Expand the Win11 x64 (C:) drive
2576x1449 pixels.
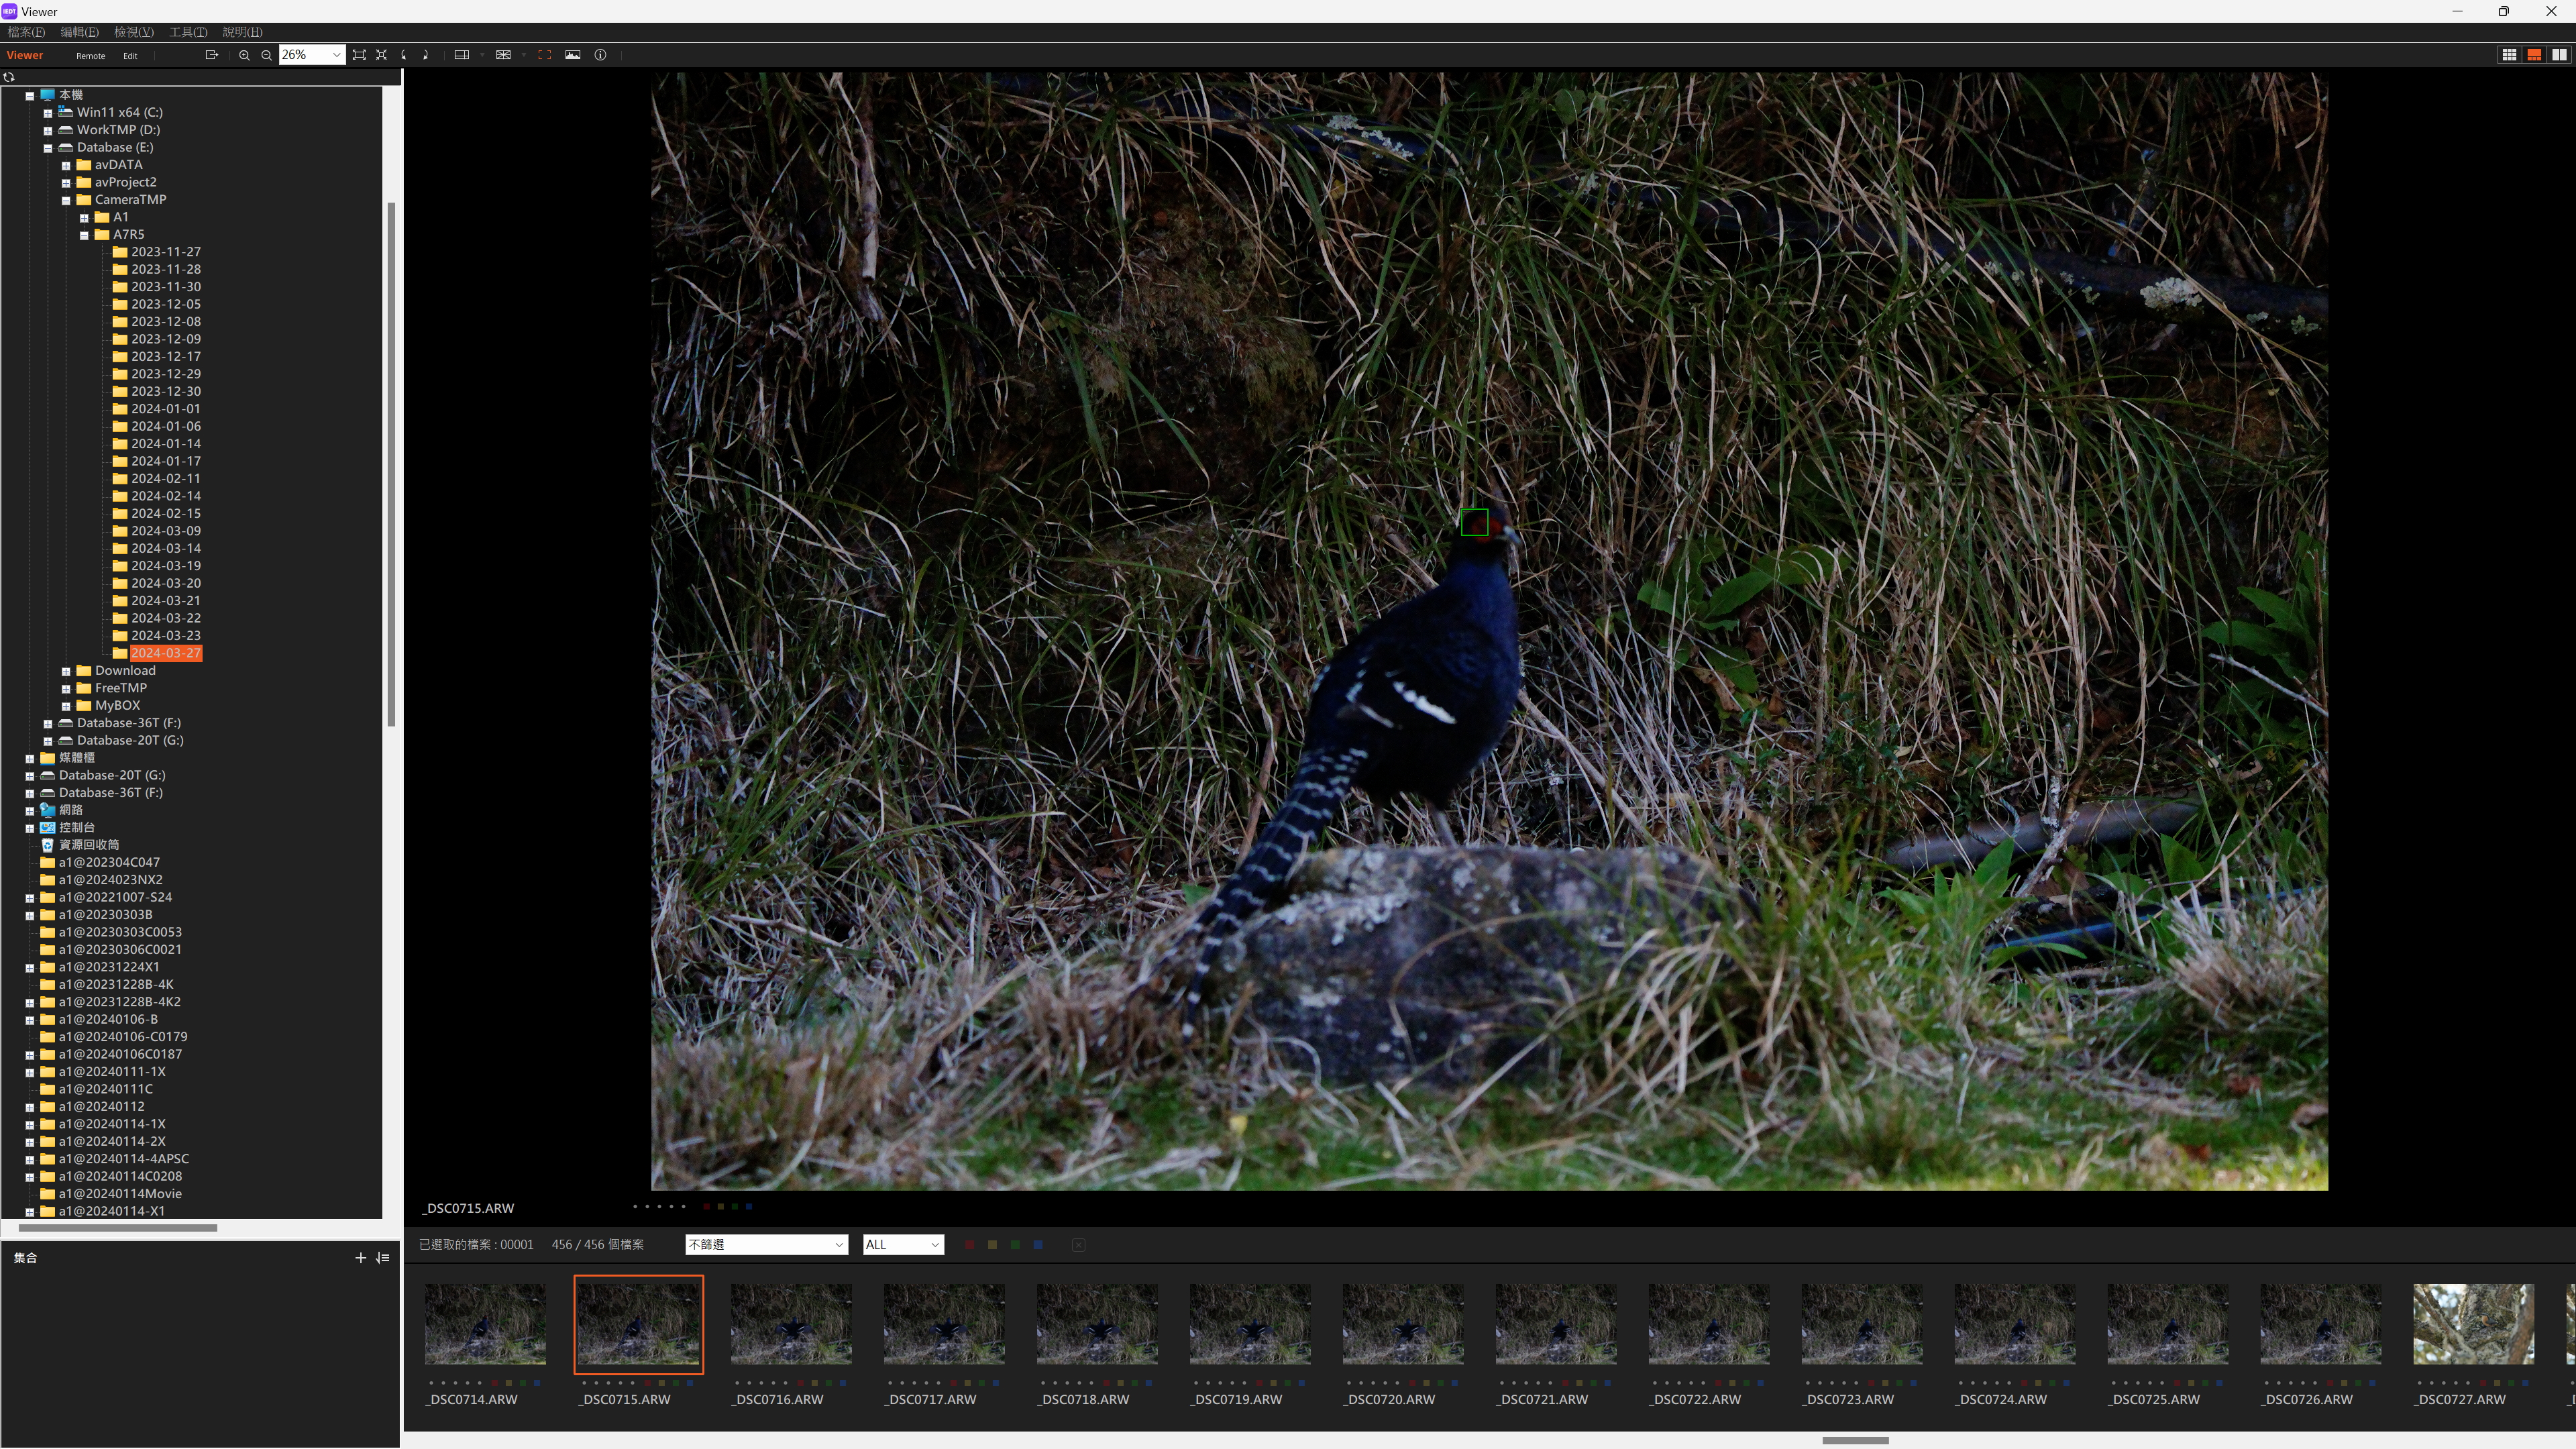[x=48, y=113]
